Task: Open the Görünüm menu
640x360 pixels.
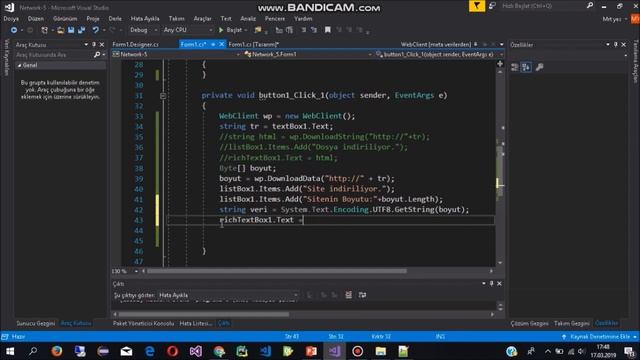Action: coord(65,19)
